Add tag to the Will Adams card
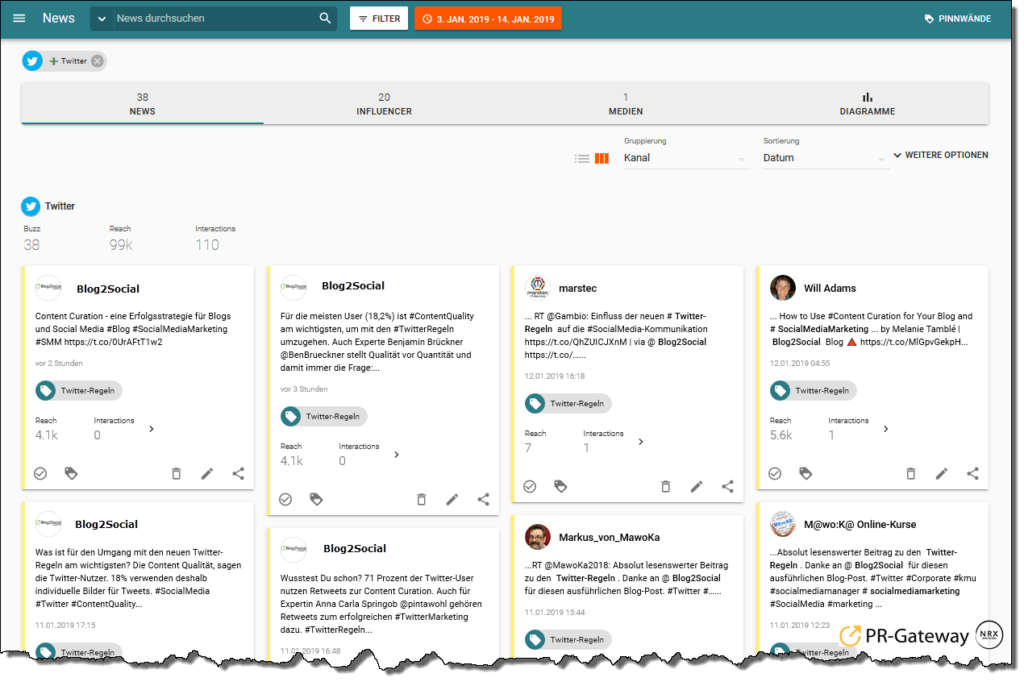This screenshot has height=686, width=1024. (805, 474)
